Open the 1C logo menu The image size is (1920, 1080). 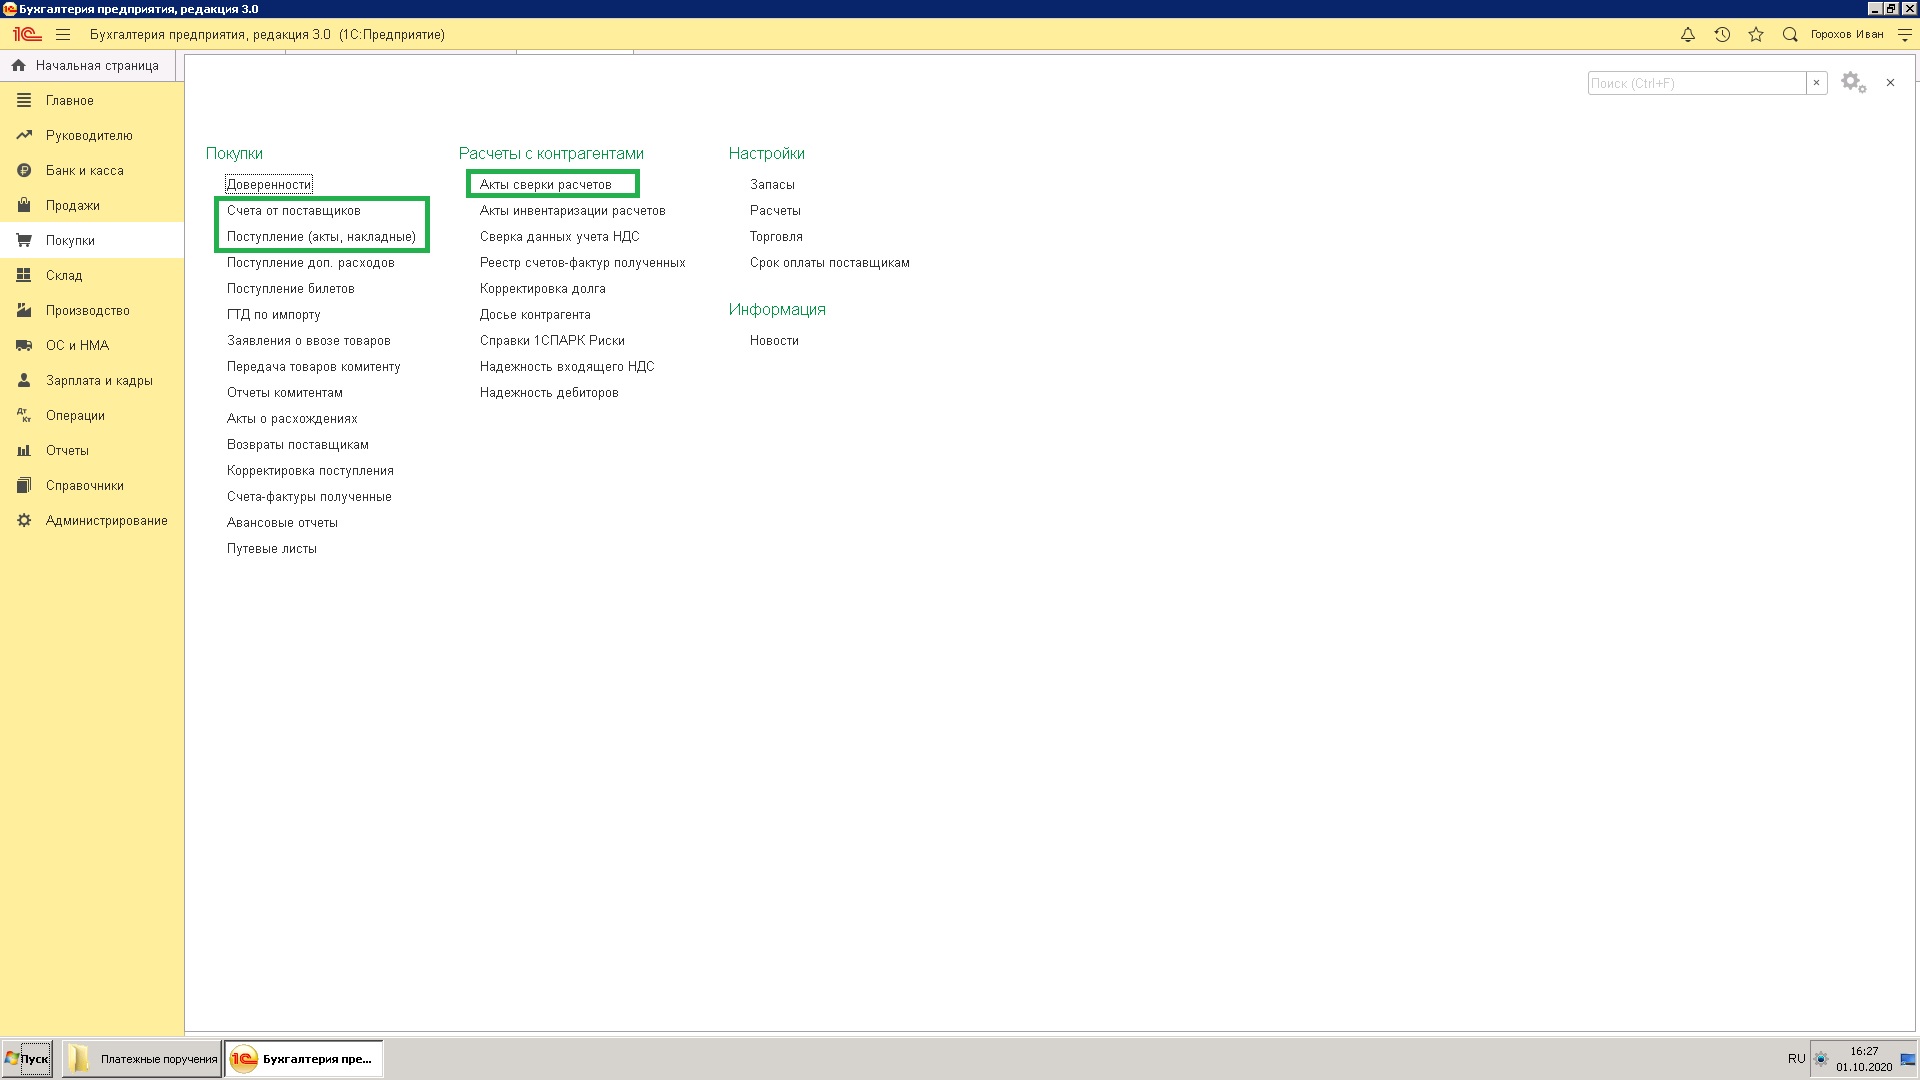27,35
